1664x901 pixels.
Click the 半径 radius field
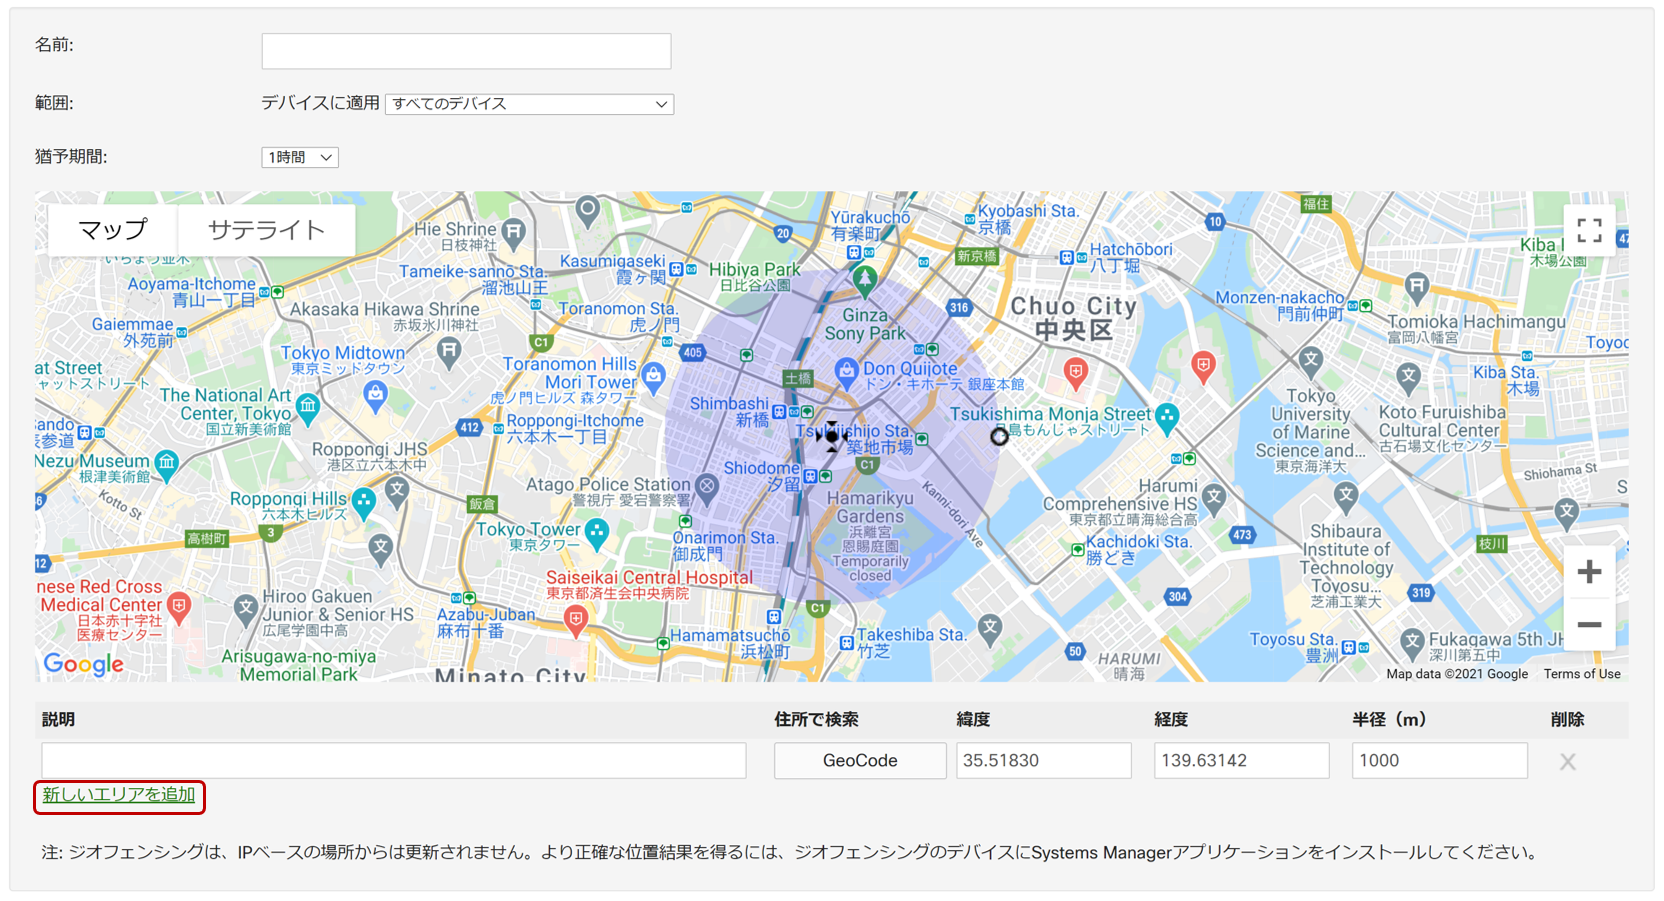pos(1440,760)
